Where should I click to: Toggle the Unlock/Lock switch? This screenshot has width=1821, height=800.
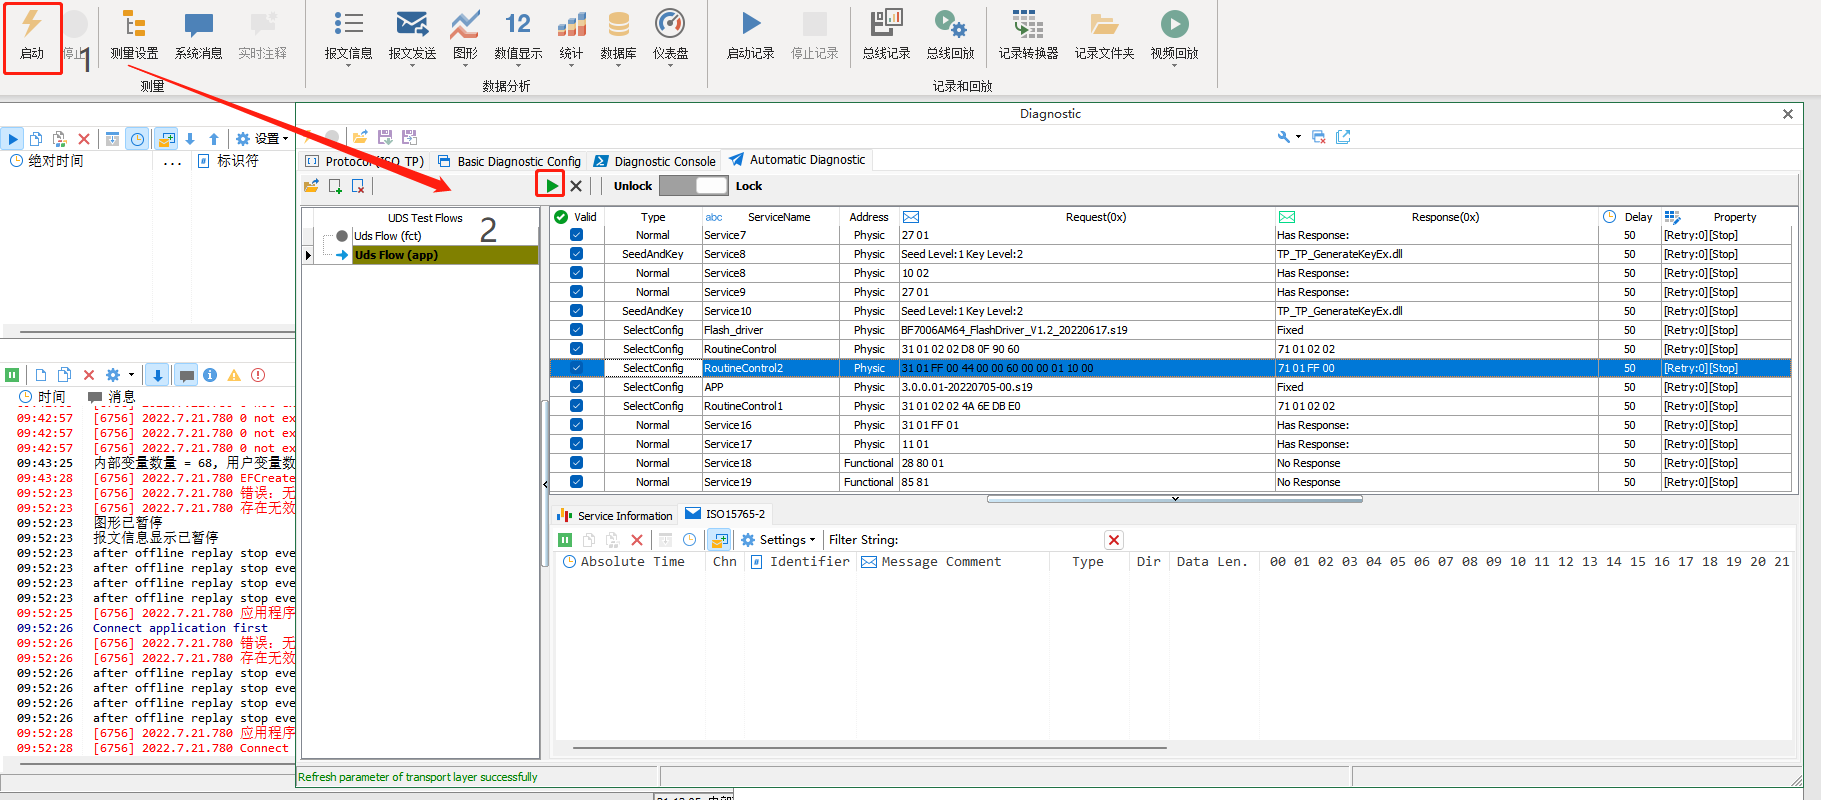[x=694, y=186]
